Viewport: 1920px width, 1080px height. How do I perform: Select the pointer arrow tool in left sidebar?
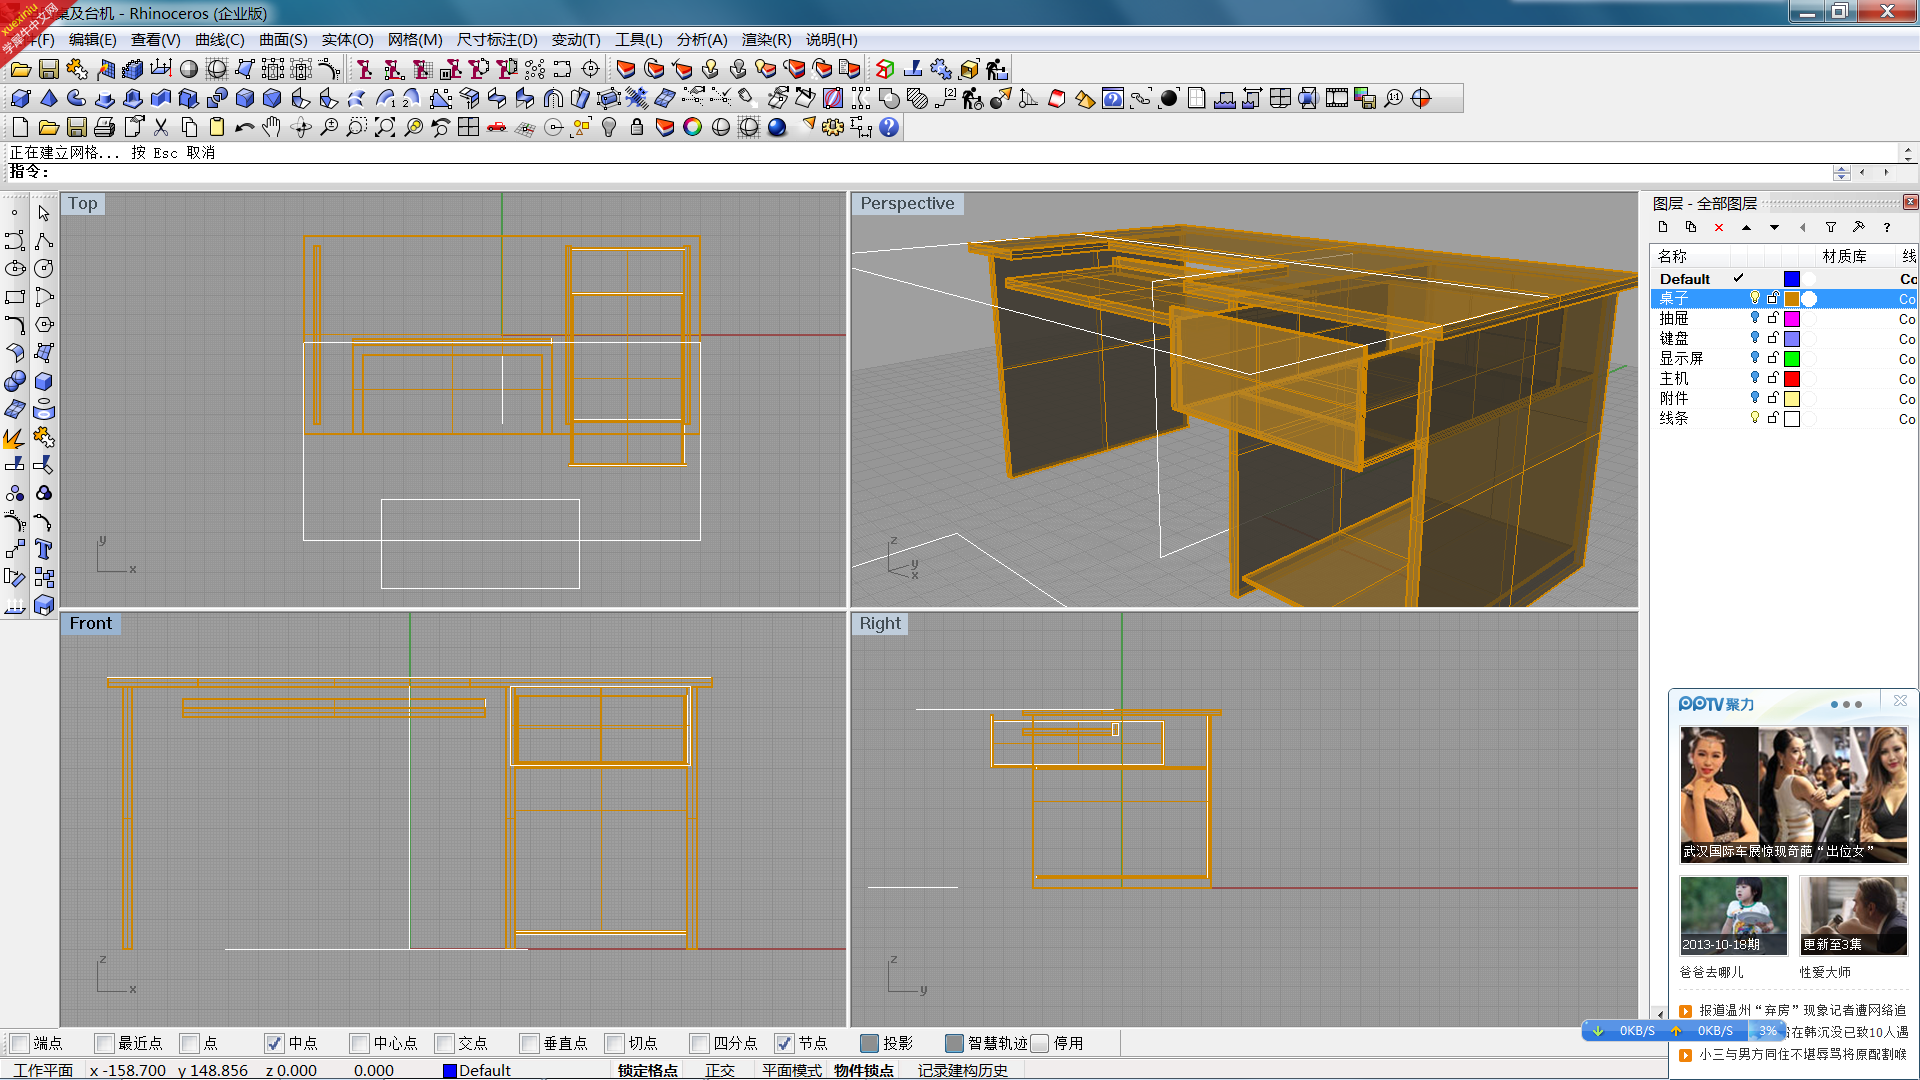(43, 213)
